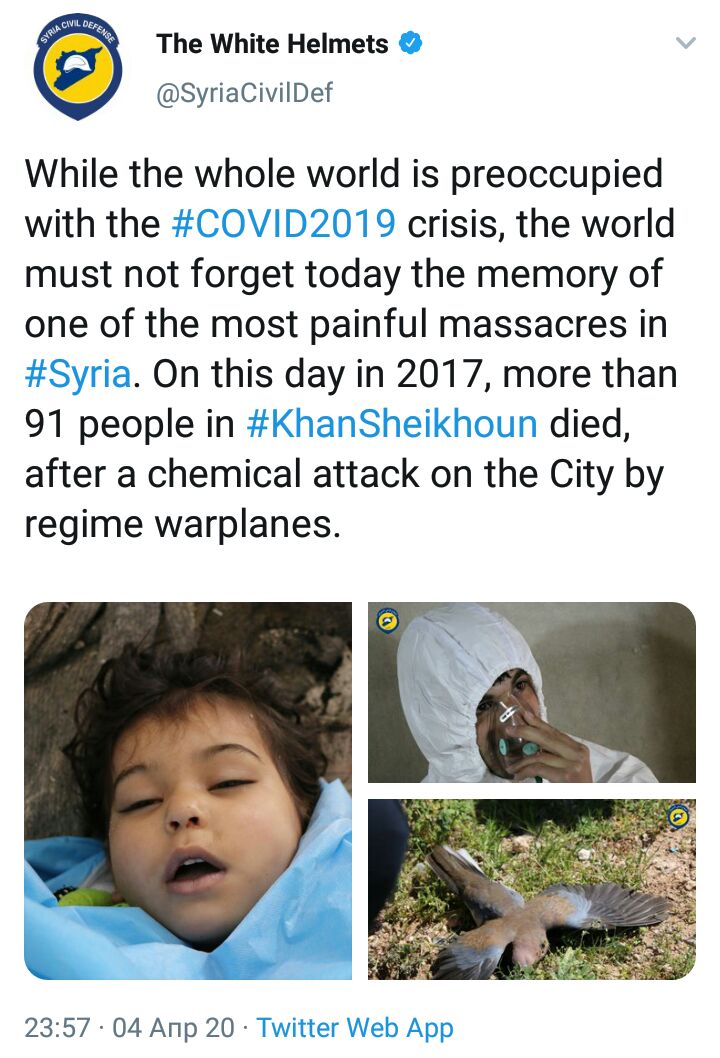The width and height of the screenshot is (720, 1058).
Task: Open The White Helmets display name
Action: (272, 44)
